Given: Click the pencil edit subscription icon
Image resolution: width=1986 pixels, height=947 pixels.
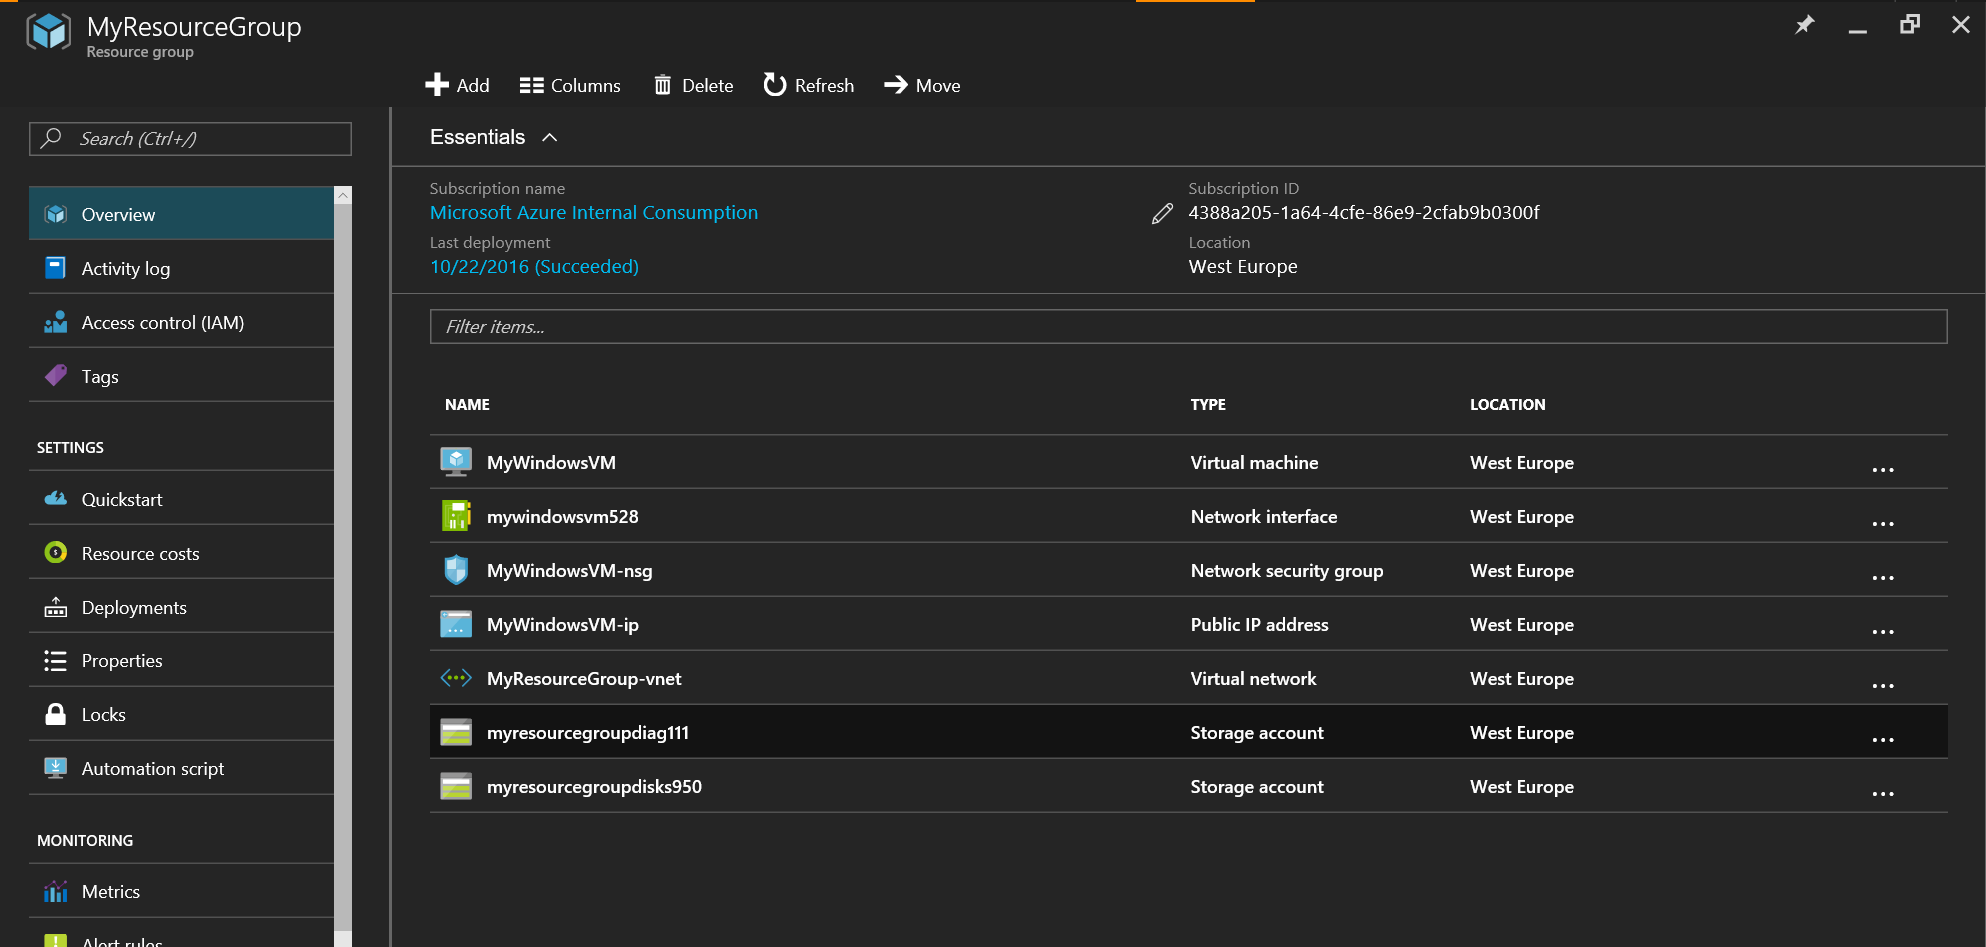Looking at the screenshot, I should coord(1162,213).
